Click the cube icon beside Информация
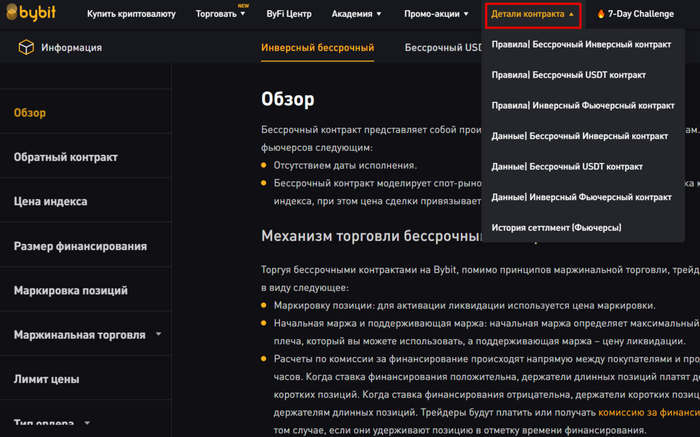Screen dimensions: 700x437 [26, 48]
